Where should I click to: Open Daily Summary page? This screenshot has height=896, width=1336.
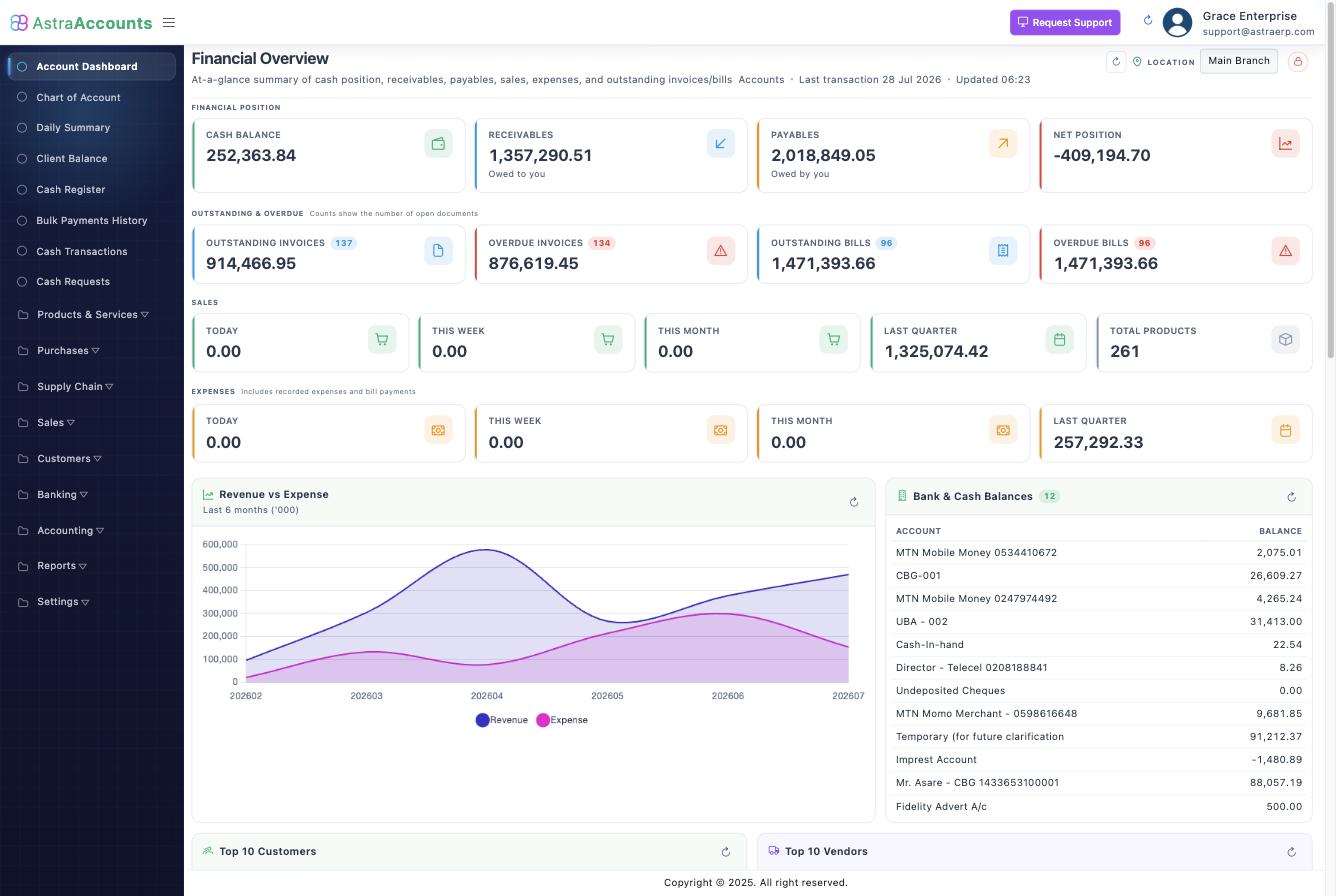91,127
